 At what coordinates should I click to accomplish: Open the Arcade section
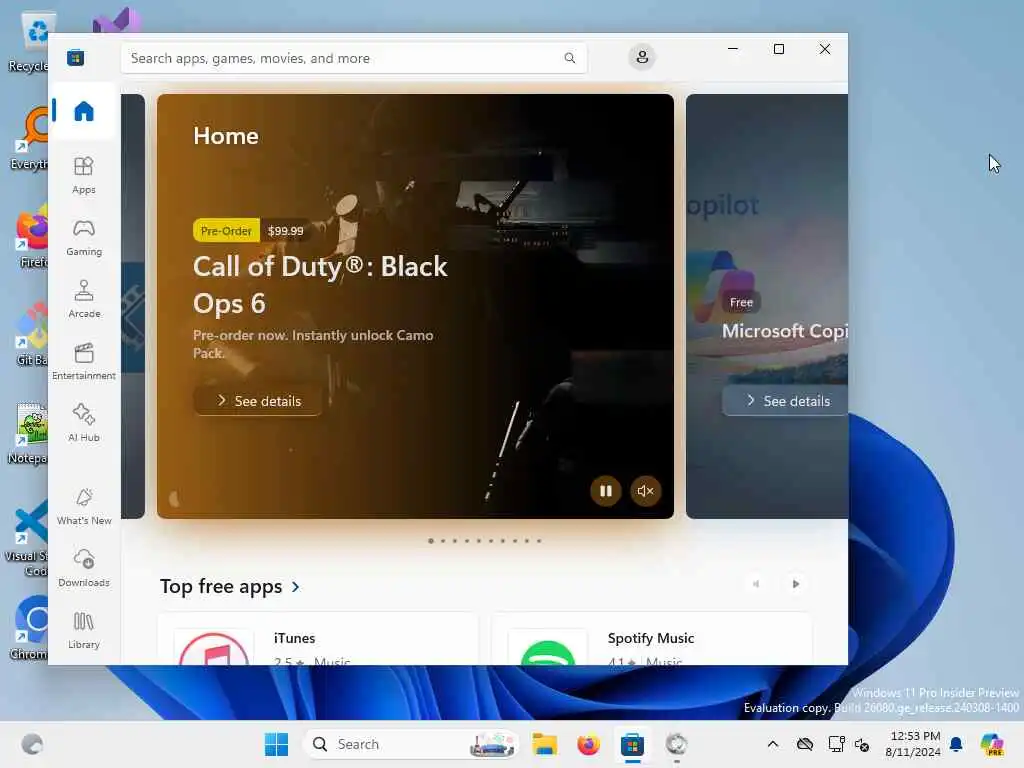pyautogui.click(x=84, y=300)
